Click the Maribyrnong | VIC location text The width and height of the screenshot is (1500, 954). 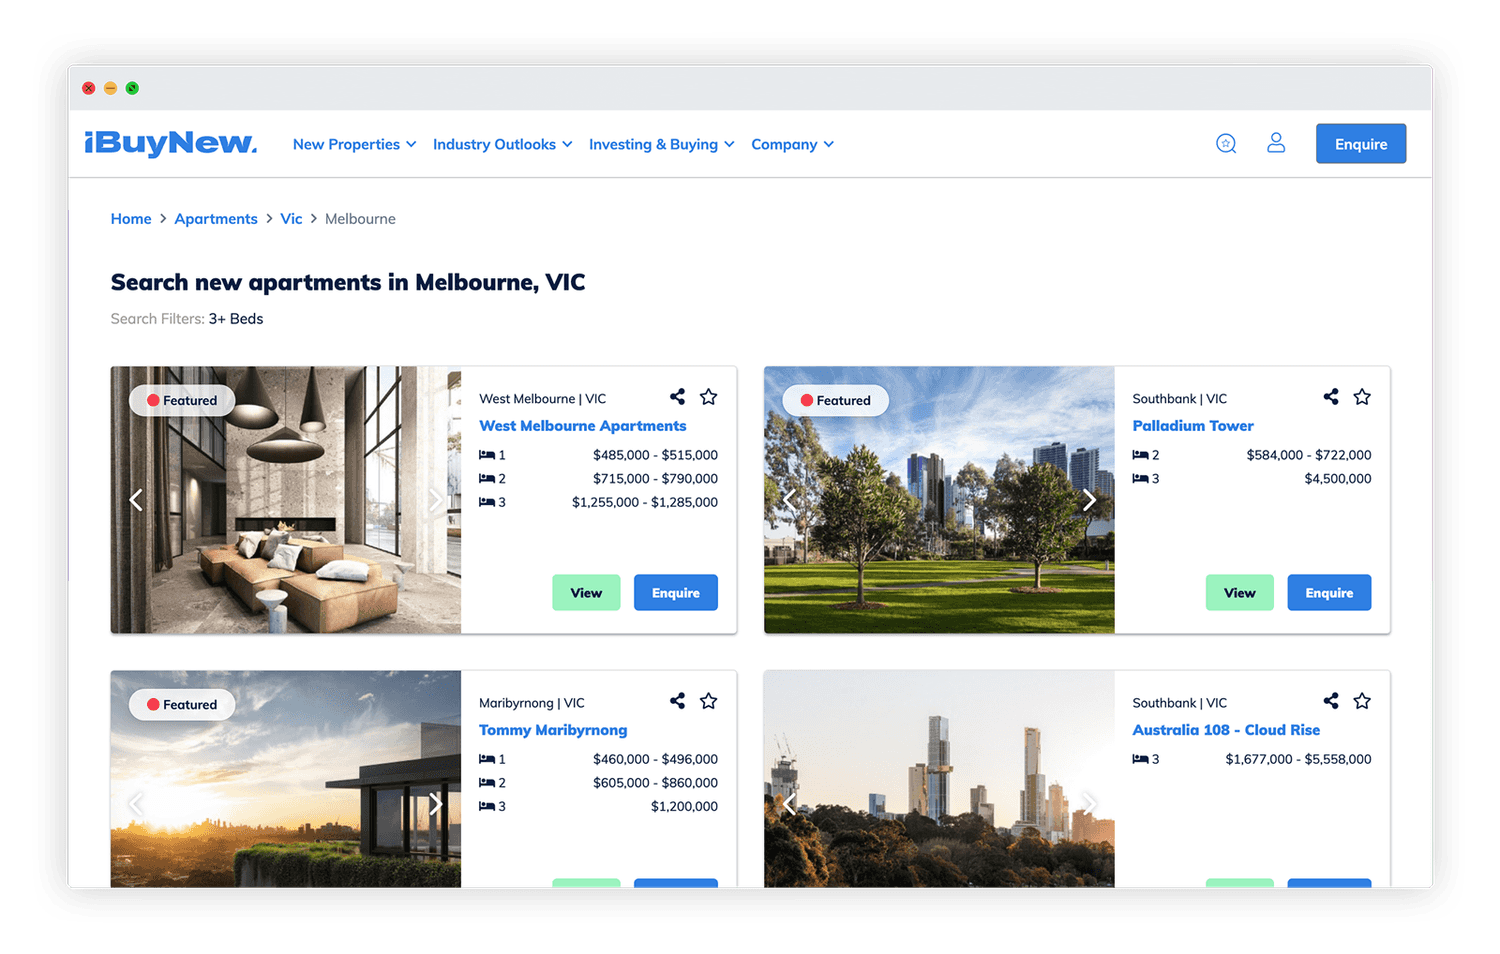coord(532,703)
